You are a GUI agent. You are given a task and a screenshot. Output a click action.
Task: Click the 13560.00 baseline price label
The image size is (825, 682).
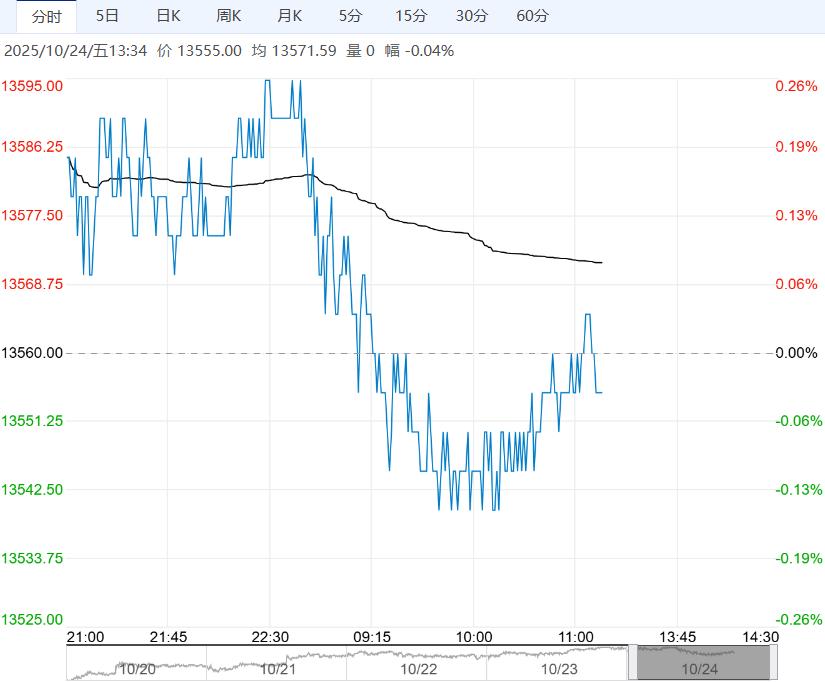point(33,353)
